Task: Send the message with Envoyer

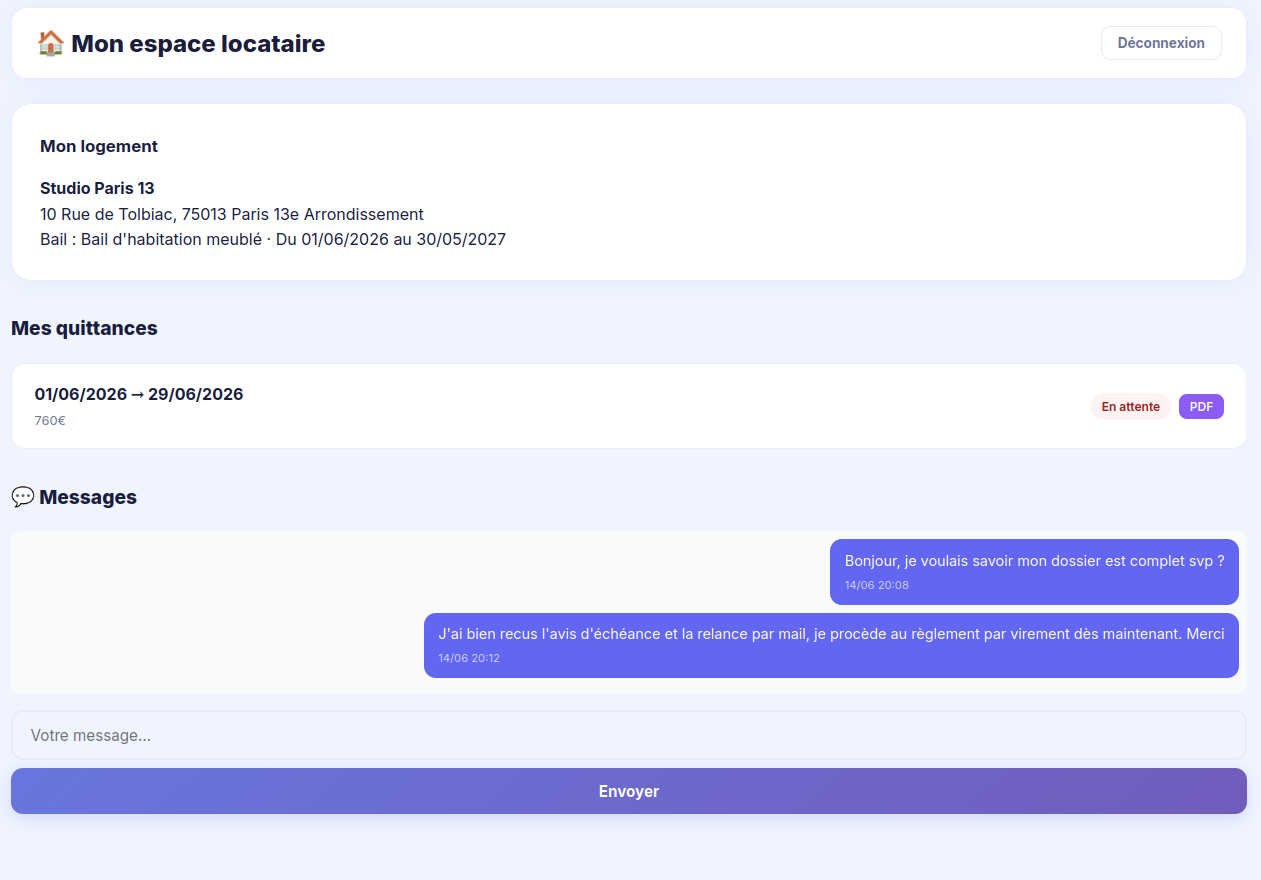Action: tap(629, 791)
